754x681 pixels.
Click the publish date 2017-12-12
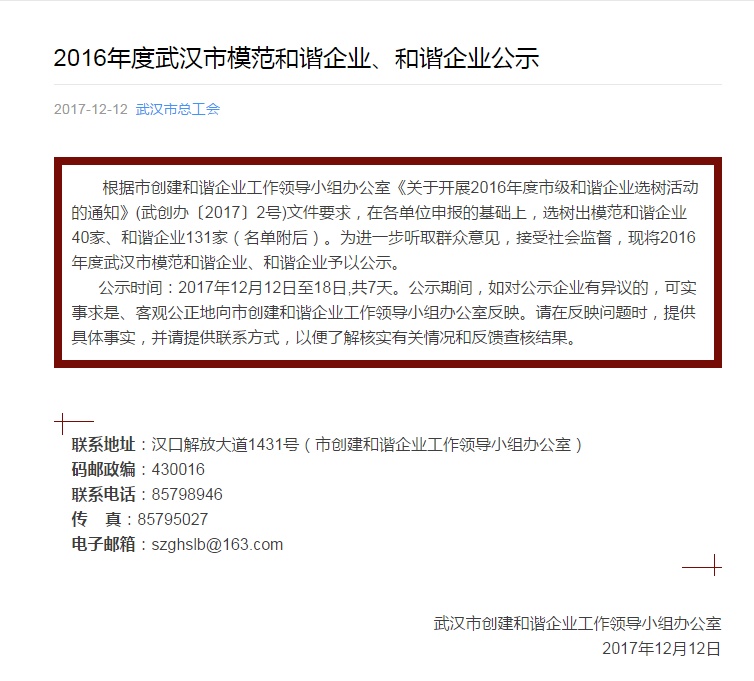point(90,109)
